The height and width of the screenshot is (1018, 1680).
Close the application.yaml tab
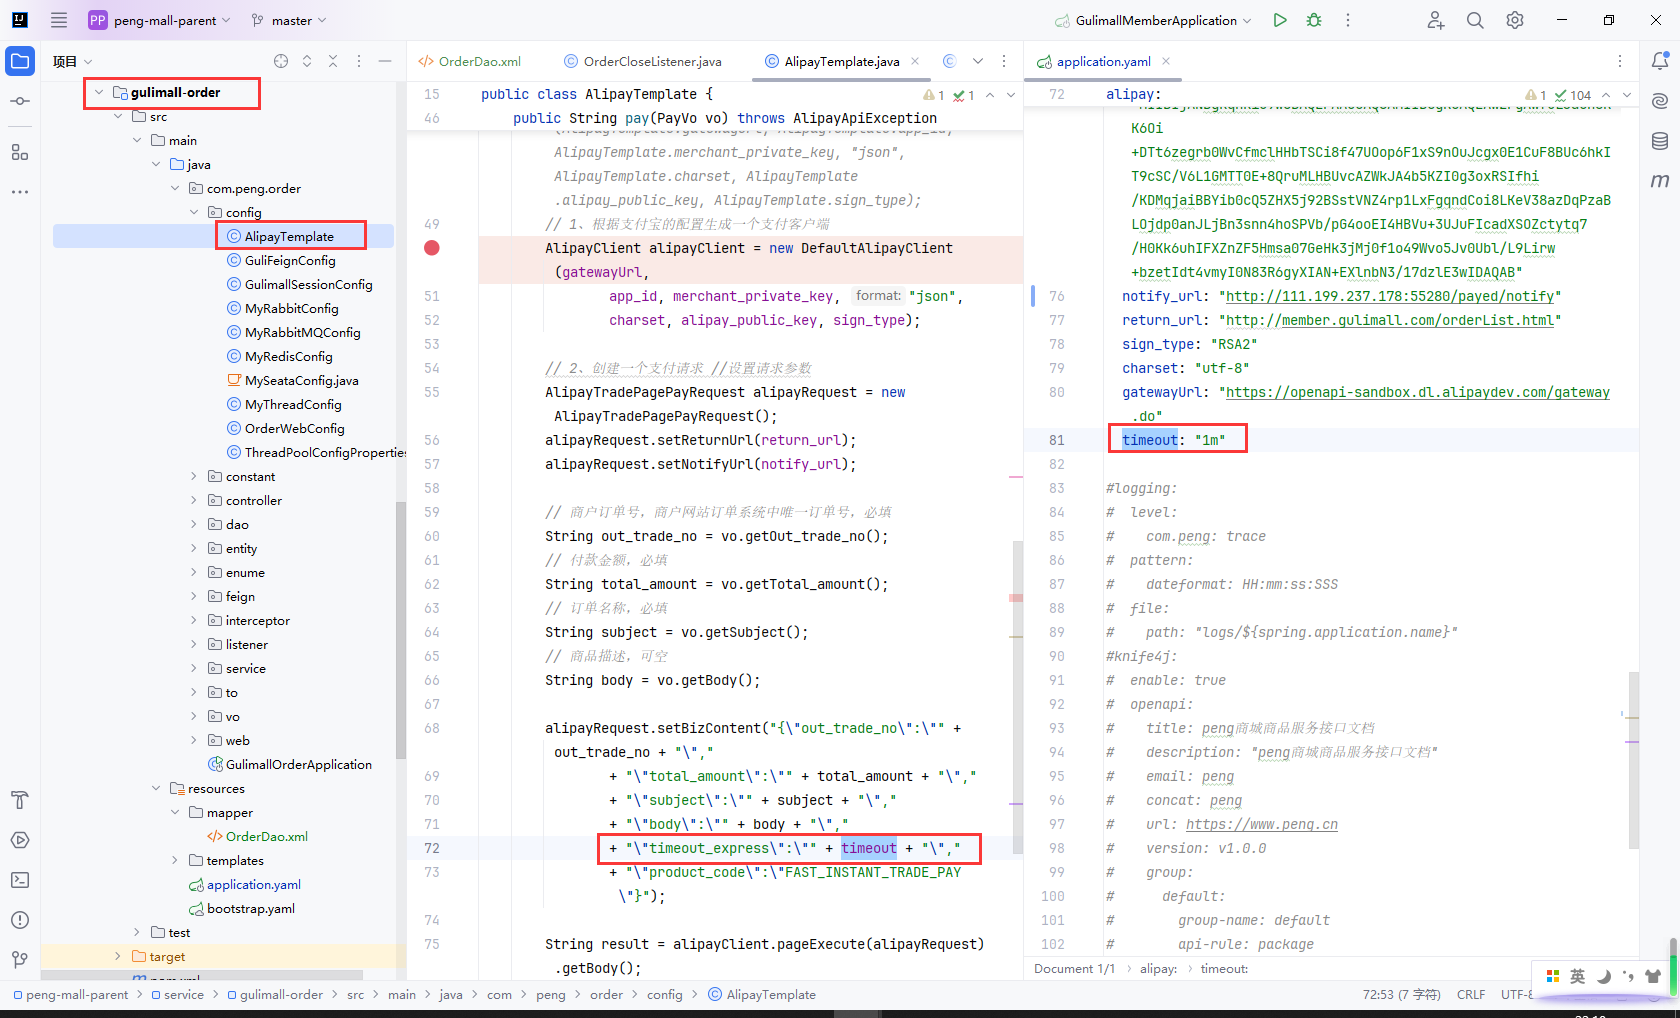click(x=1166, y=61)
